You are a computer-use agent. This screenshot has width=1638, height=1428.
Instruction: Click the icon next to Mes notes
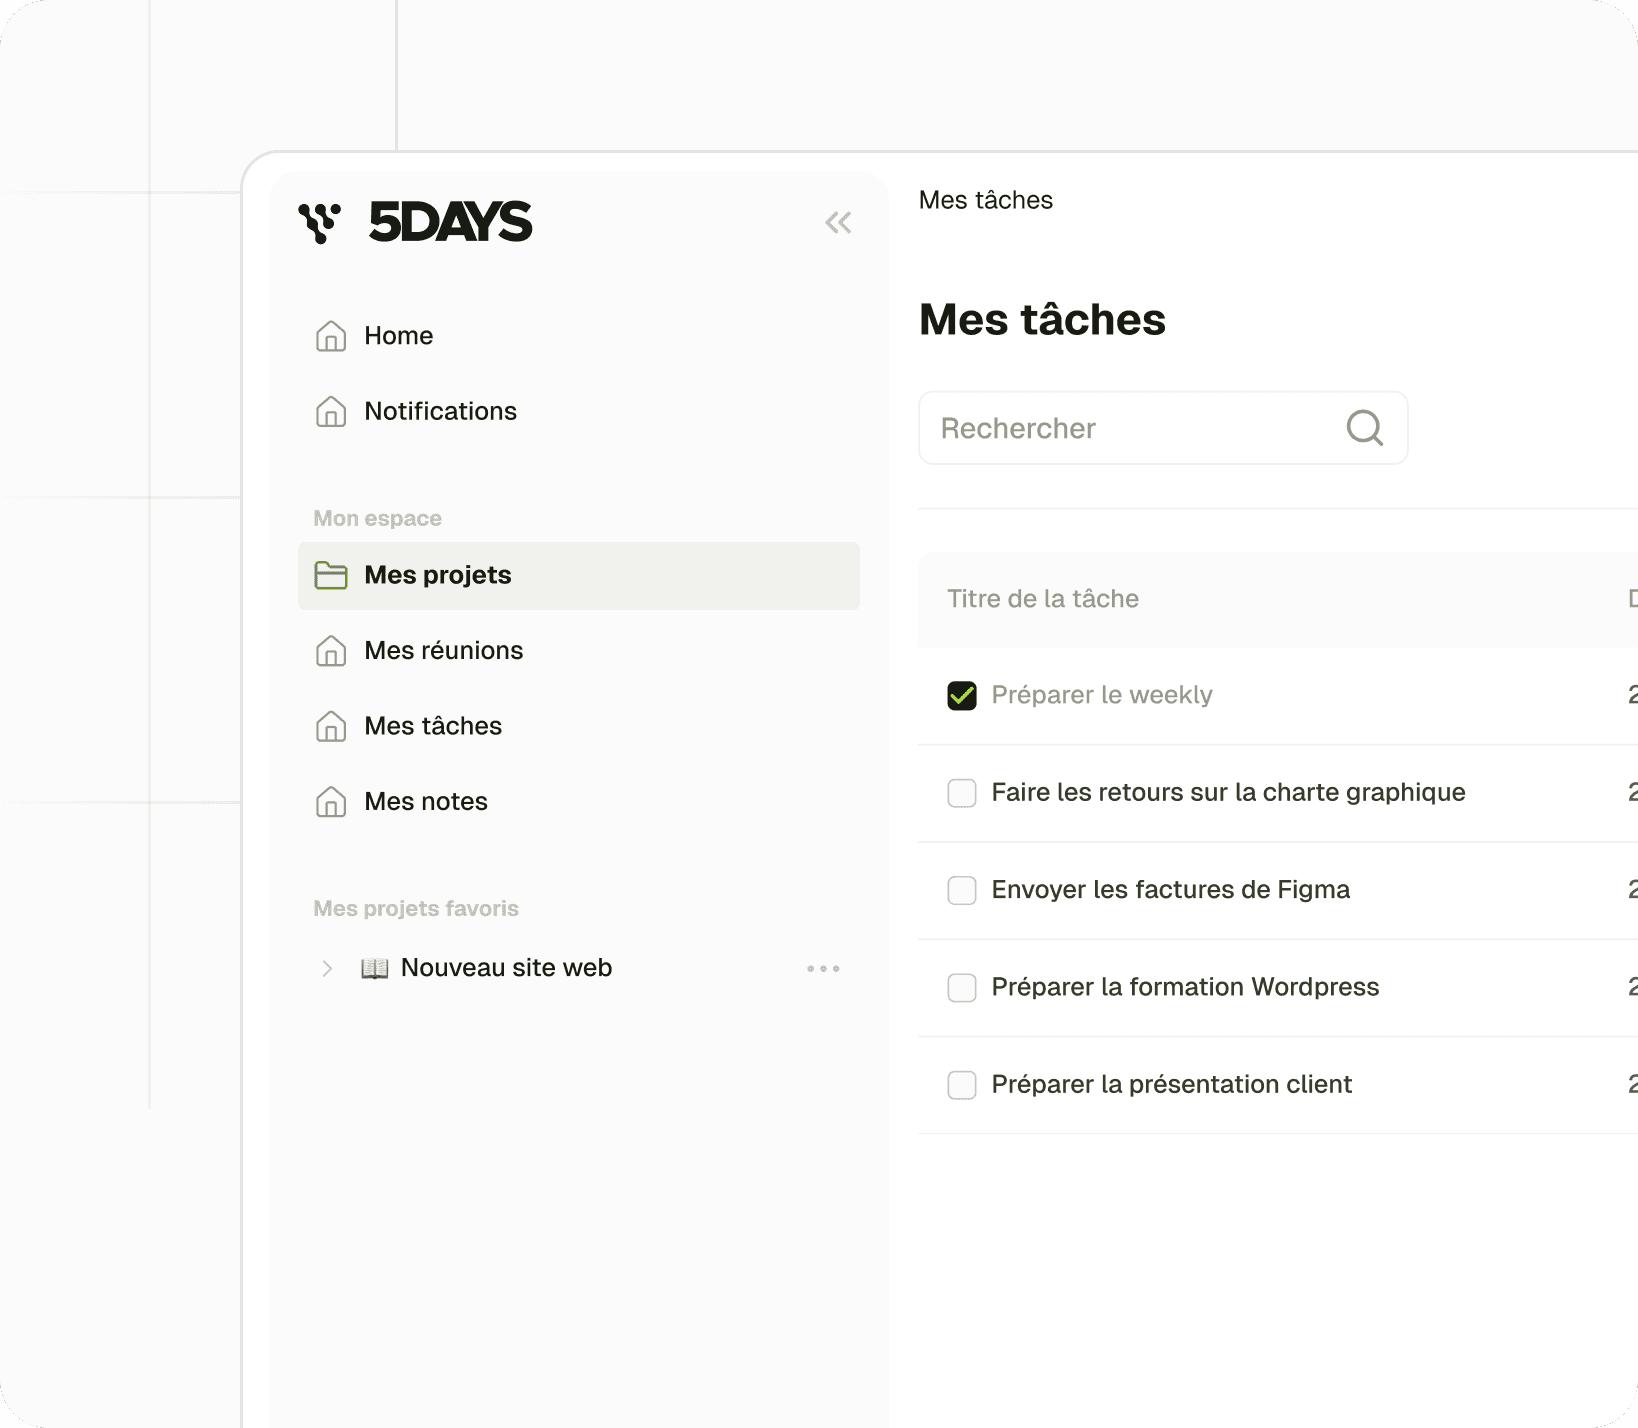[x=330, y=801]
